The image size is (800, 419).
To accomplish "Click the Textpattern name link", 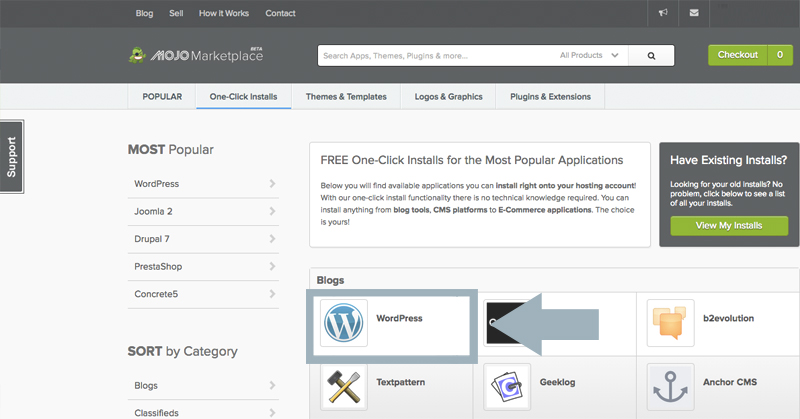I will coord(401,382).
